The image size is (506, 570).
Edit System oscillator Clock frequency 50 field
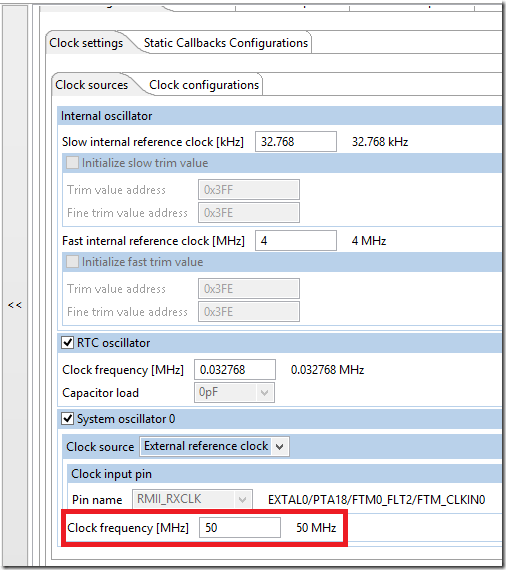pyautogui.click(x=240, y=527)
